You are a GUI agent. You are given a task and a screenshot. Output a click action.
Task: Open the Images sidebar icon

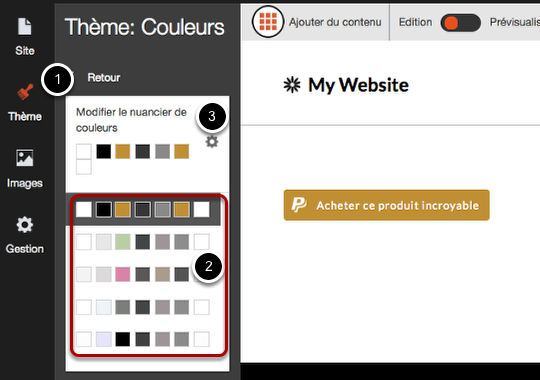pyautogui.click(x=25, y=158)
